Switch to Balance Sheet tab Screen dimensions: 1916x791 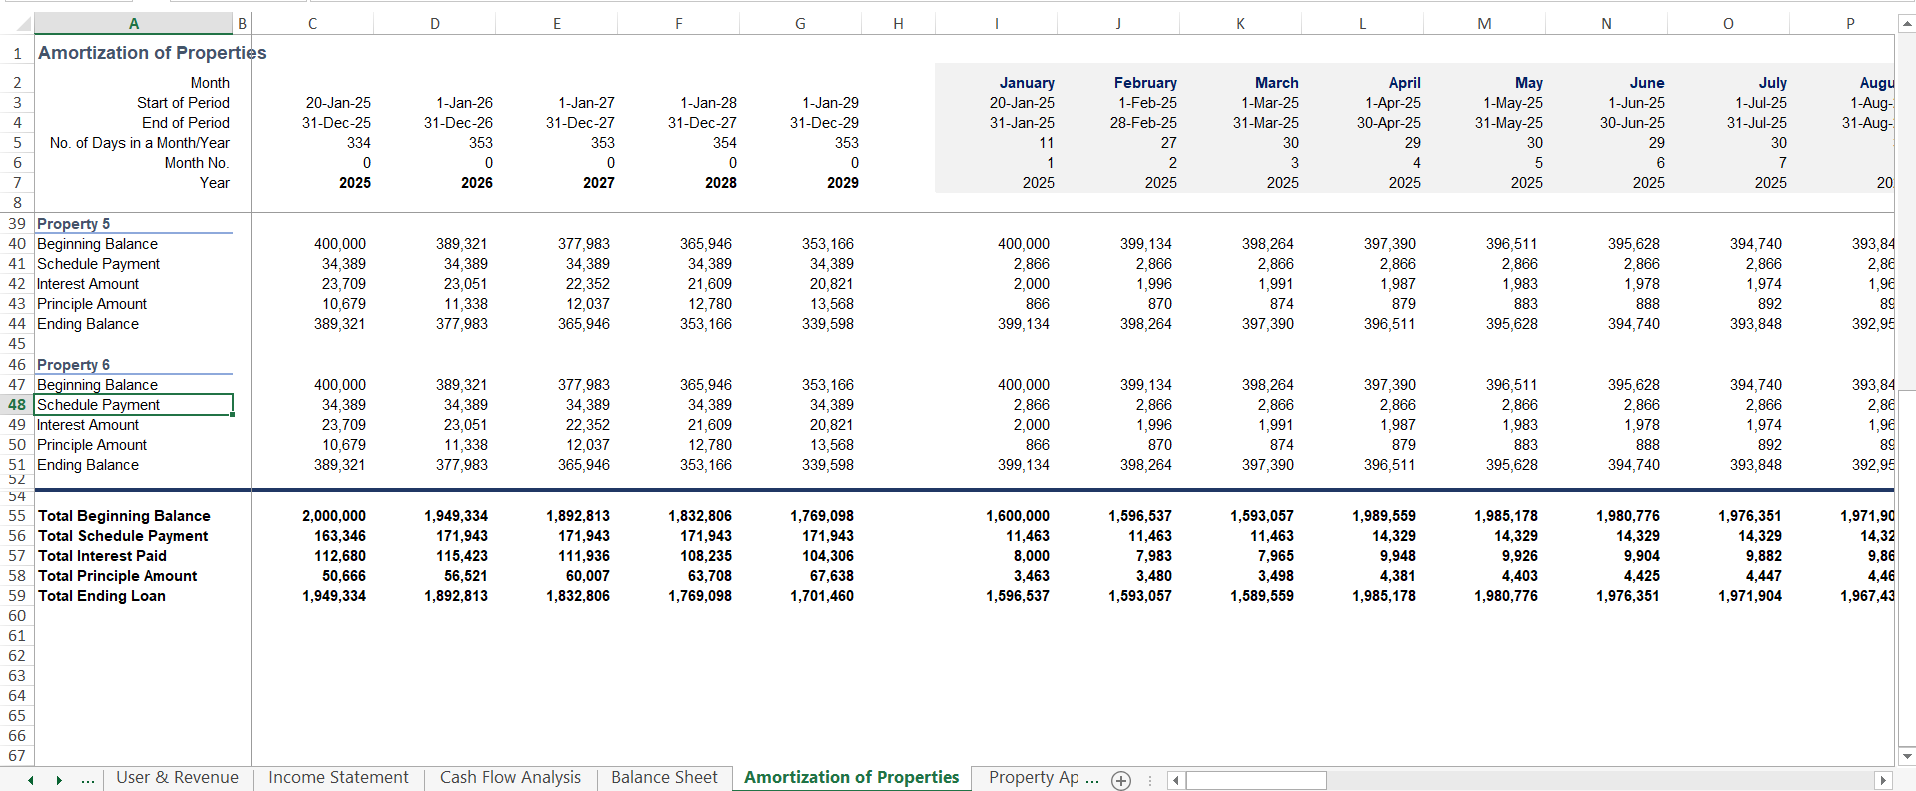[664, 778]
